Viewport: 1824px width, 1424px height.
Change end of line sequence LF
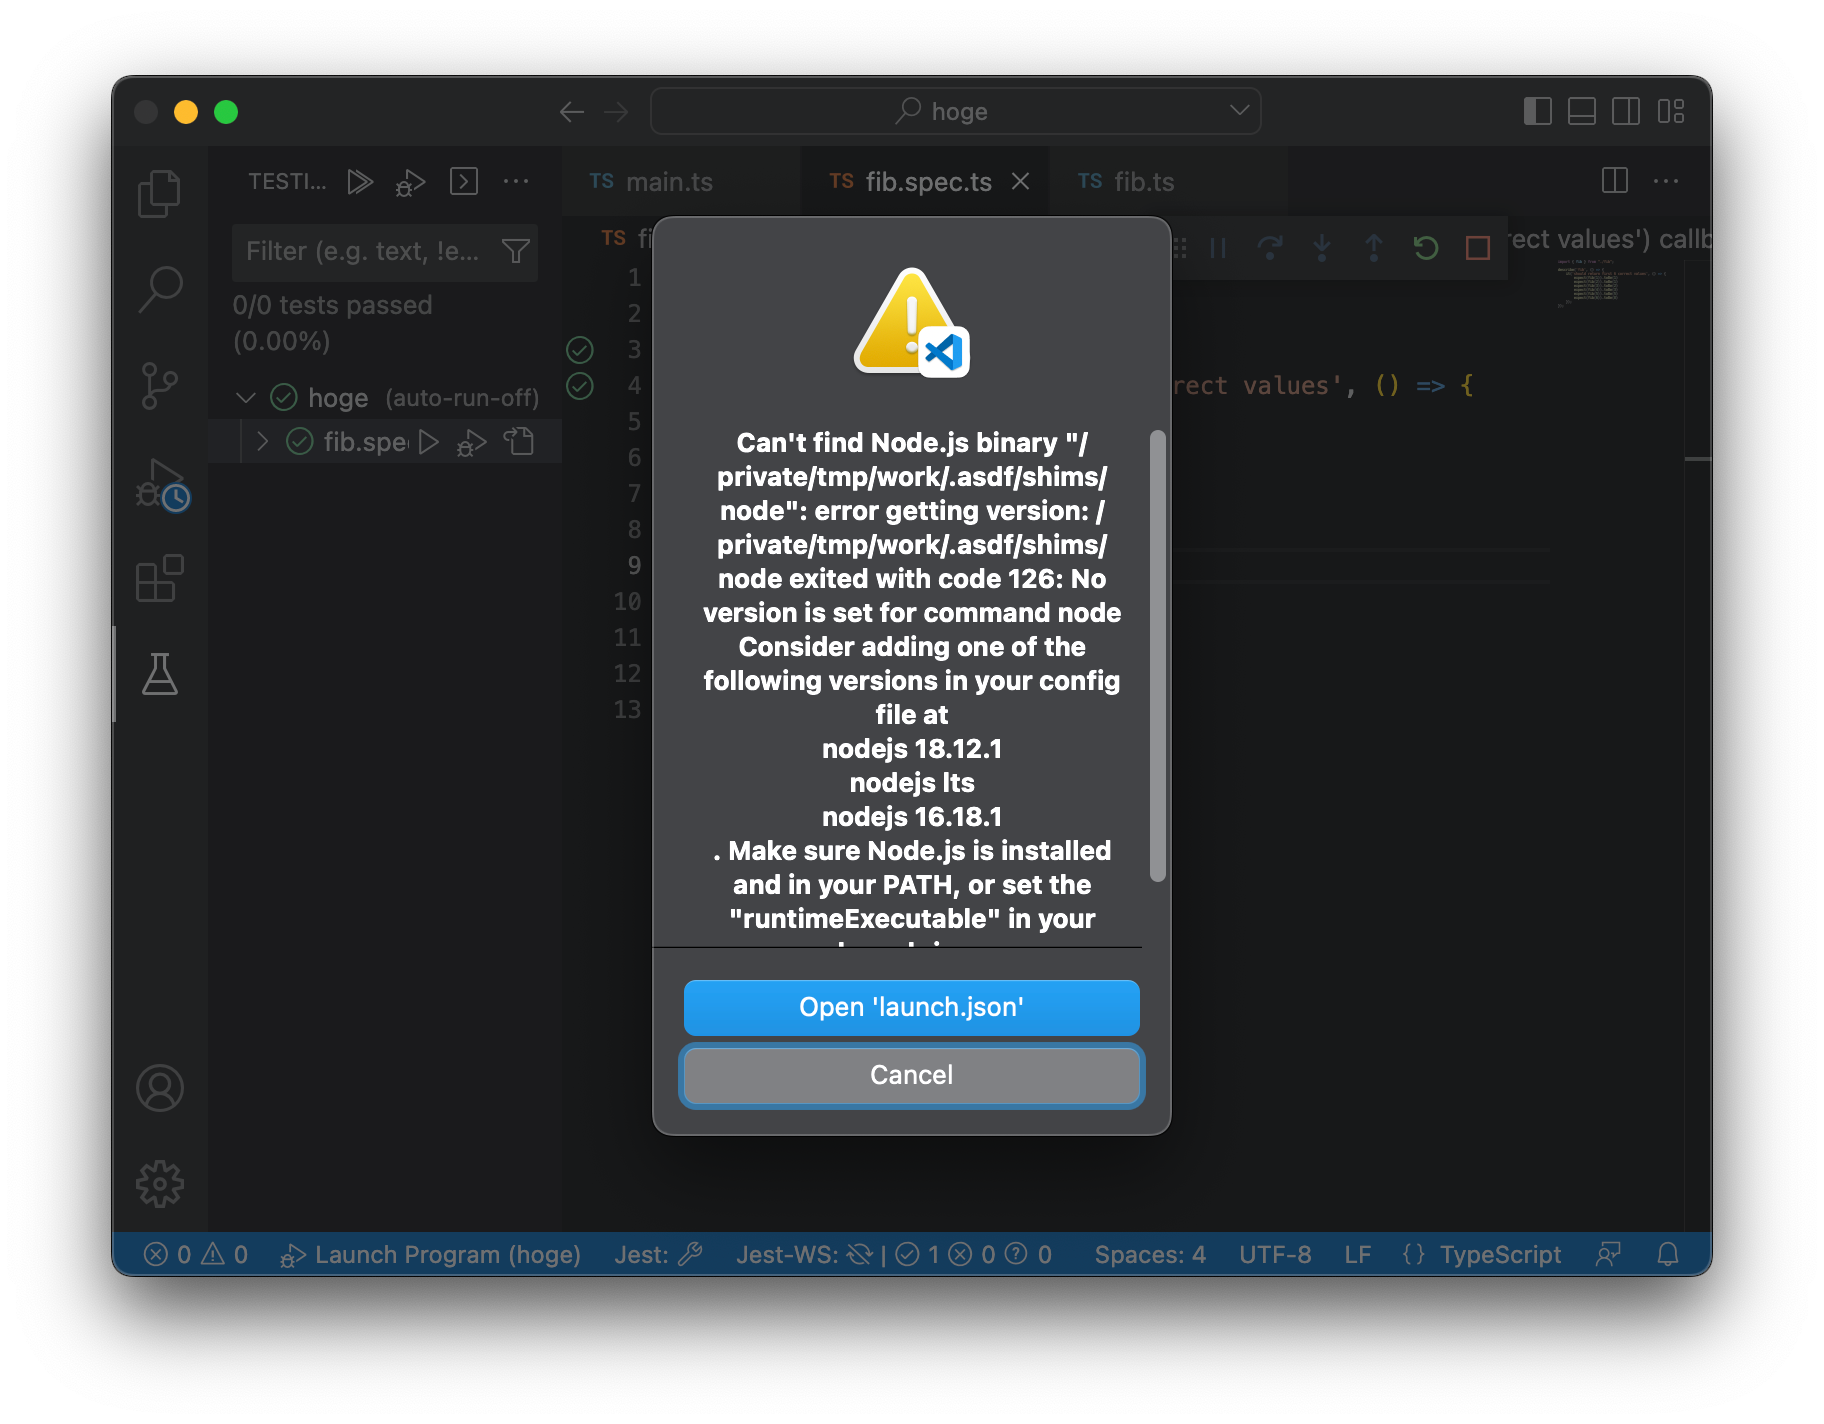(1358, 1254)
